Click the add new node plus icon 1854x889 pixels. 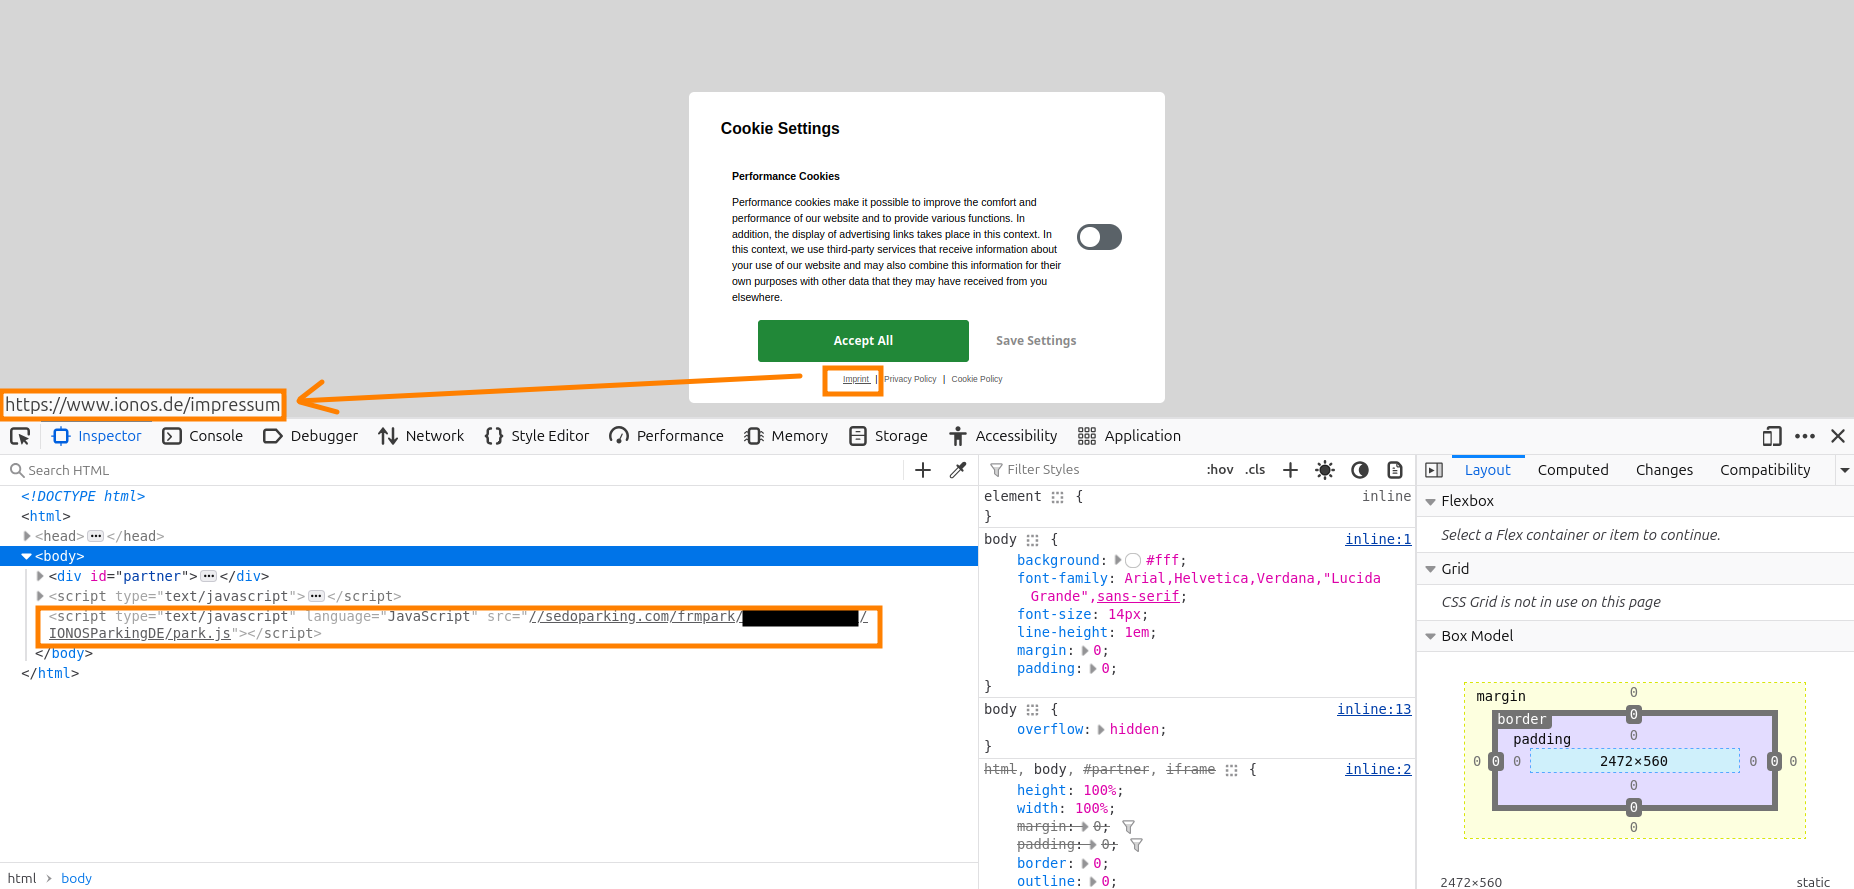click(x=923, y=470)
